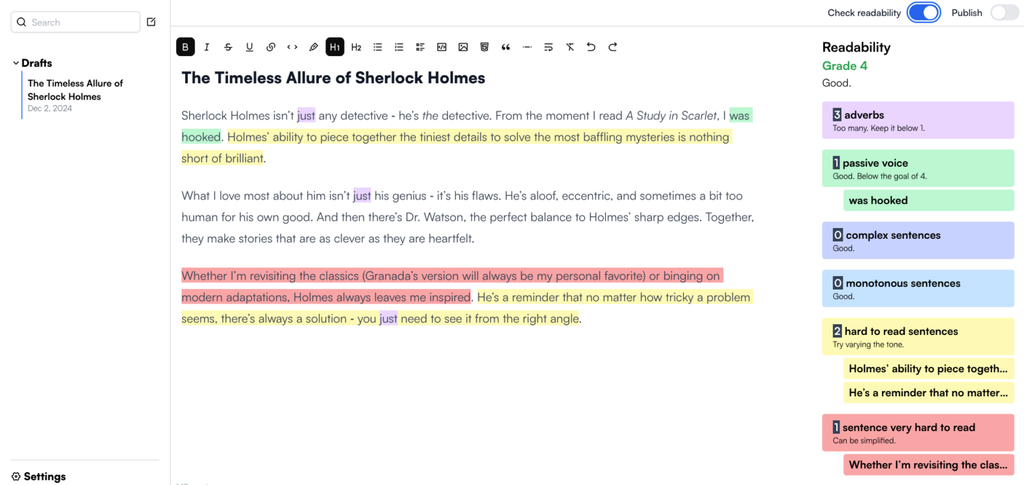Image resolution: width=1024 pixels, height=485 pixels.
Task: Insert code block
Action: click(441, 47)
